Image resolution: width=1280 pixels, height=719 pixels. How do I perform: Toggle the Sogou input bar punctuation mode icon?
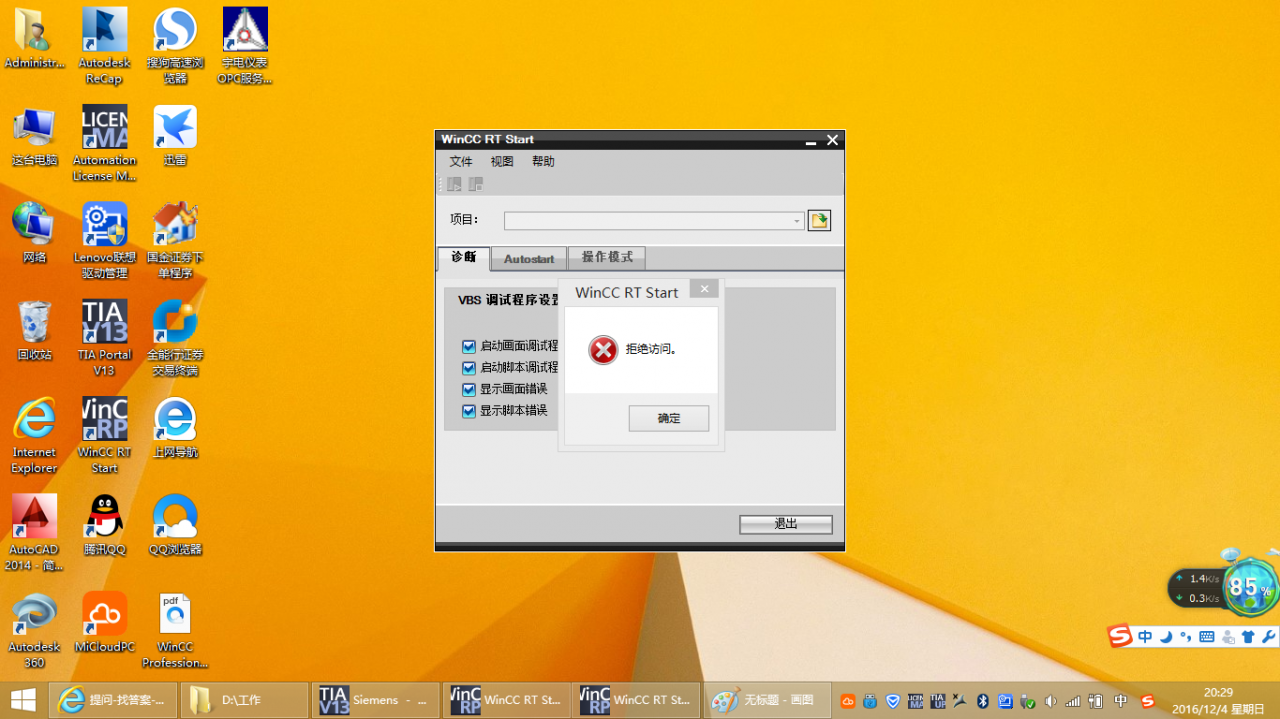1186,637
